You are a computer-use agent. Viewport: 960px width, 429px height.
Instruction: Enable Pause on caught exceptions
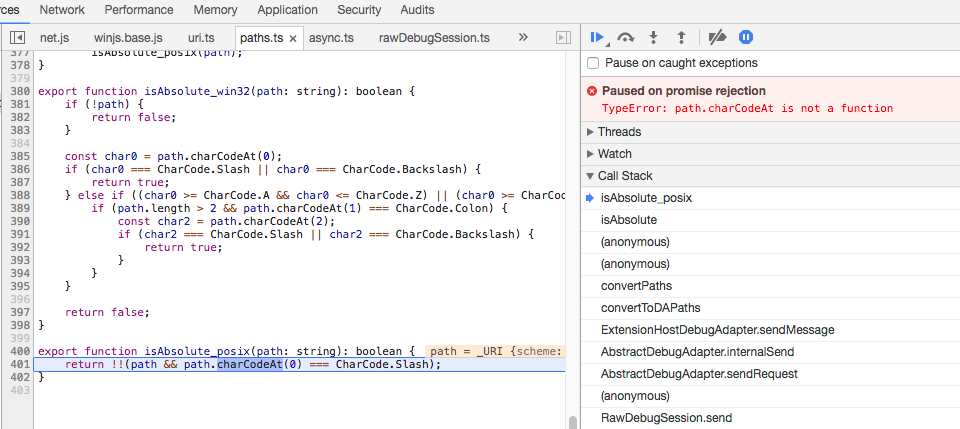[x=593, y=63]
